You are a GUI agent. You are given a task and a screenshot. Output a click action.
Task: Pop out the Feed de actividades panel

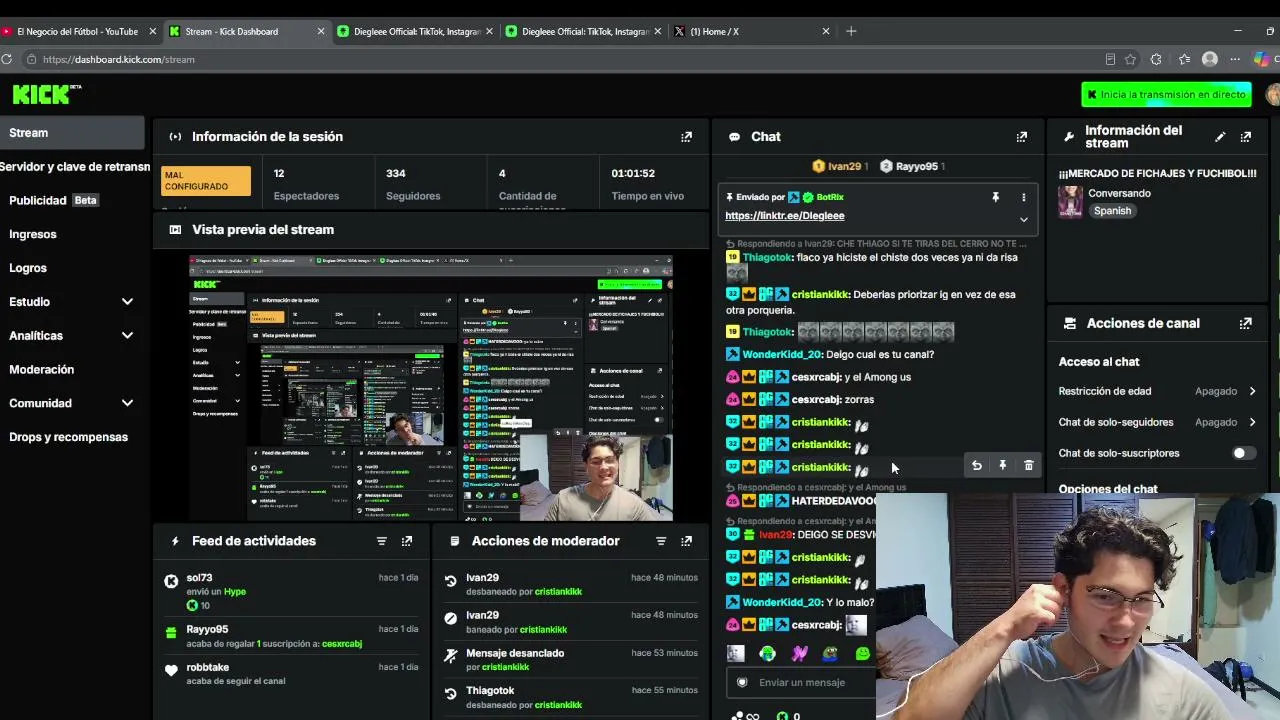pyautogui.click(x=406, y=541)
